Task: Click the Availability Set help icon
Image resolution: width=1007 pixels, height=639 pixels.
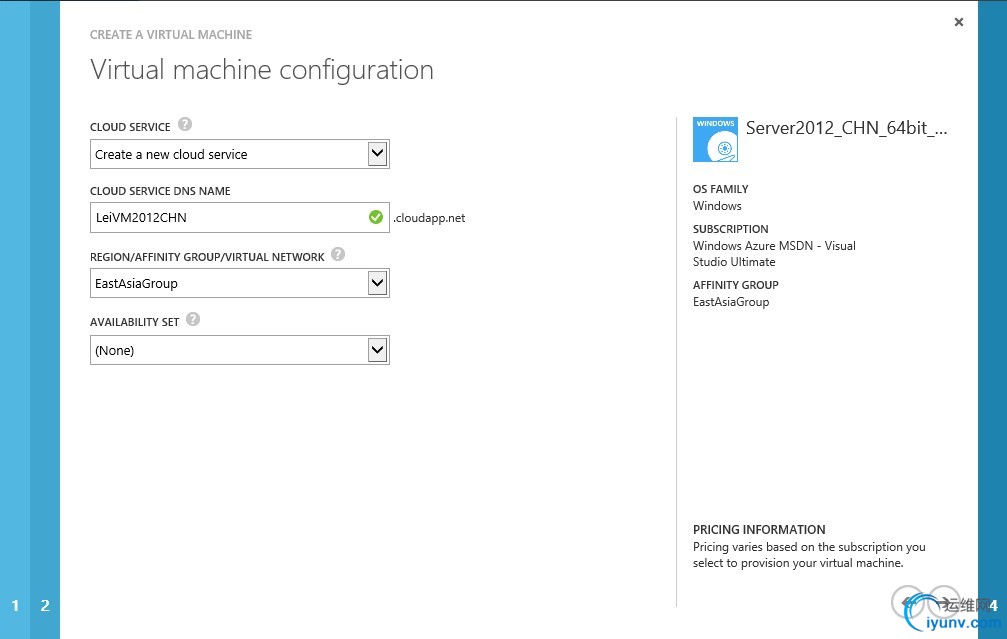Action: click(193, 320)
